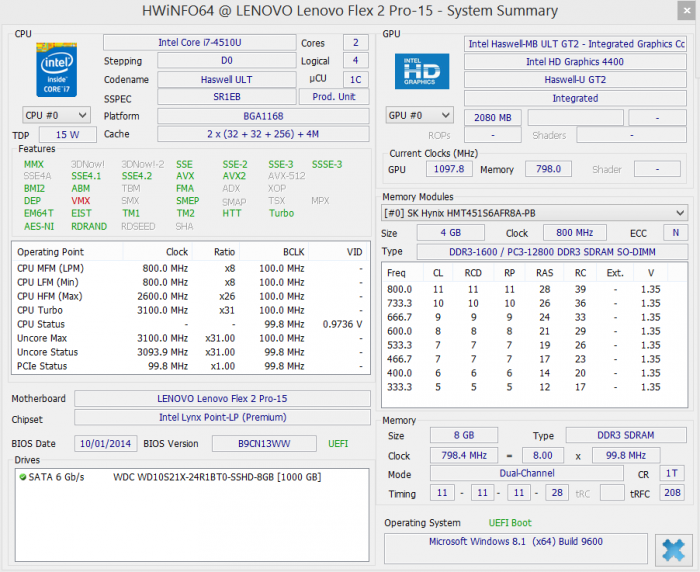The image size is (700, 572).
Task: Open the CPU #0 selector dropdown
Action: pyautogui.click(x=55, y=115)
